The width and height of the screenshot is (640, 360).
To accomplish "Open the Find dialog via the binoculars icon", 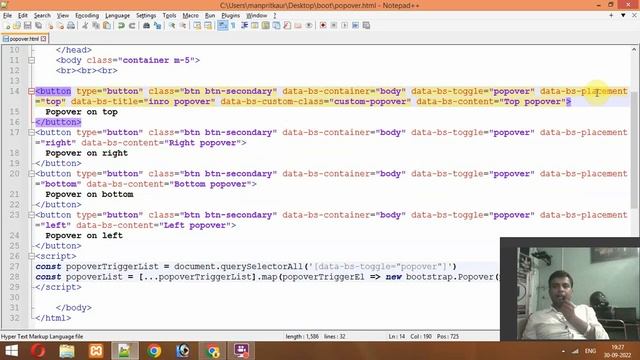I will (x=146, y=25).
